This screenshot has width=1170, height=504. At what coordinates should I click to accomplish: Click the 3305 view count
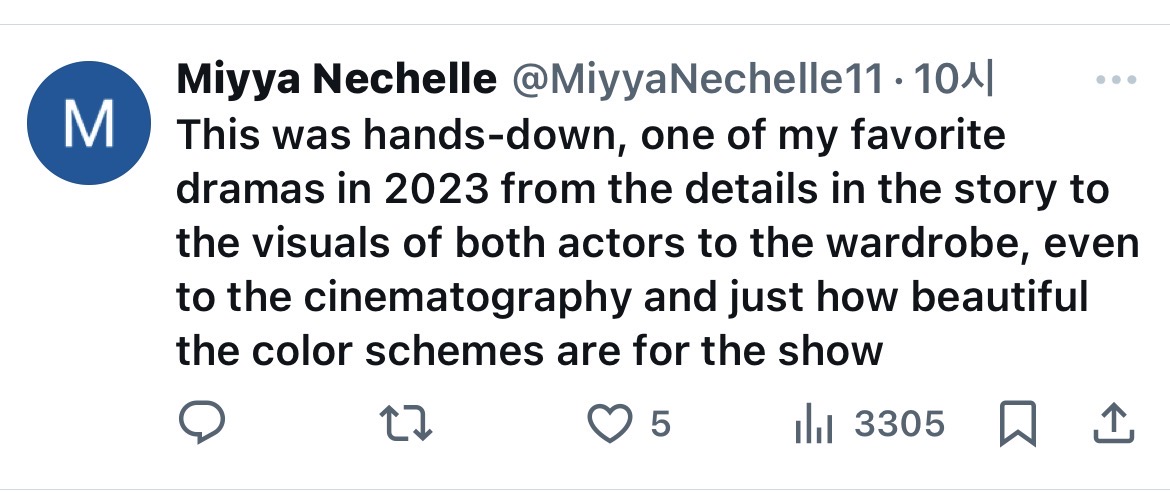tap(900, 424)
